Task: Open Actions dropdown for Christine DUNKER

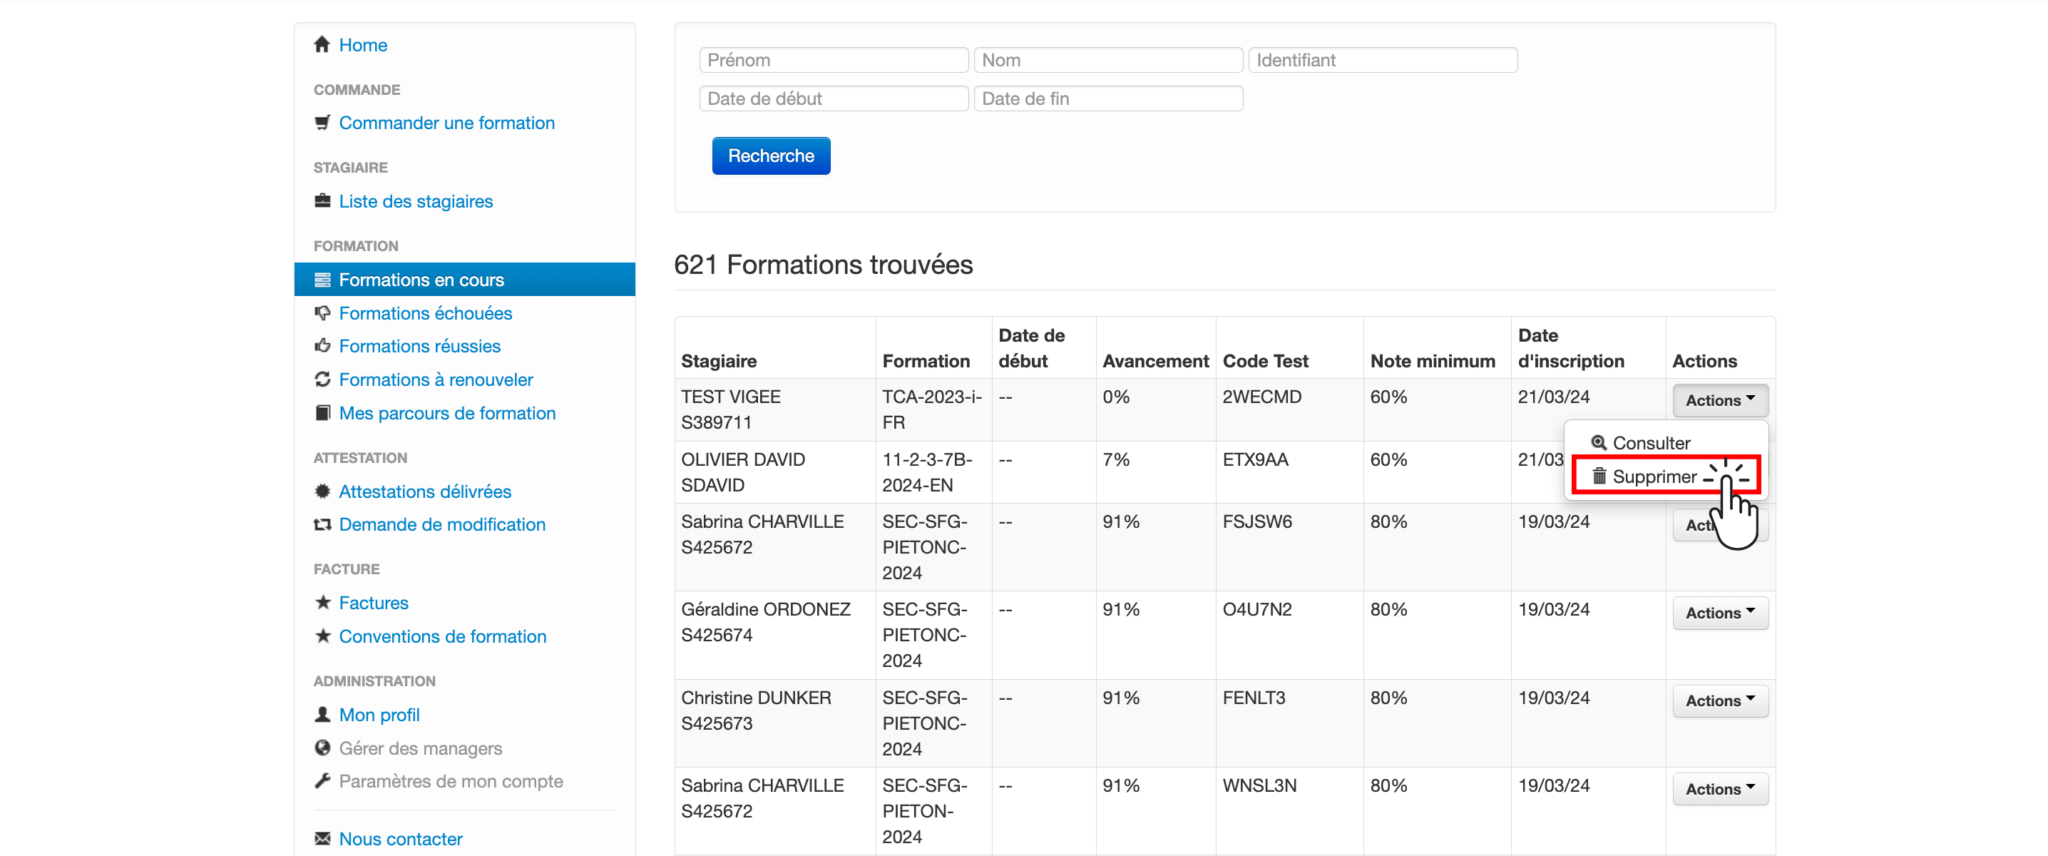Action: [1719, 701]
